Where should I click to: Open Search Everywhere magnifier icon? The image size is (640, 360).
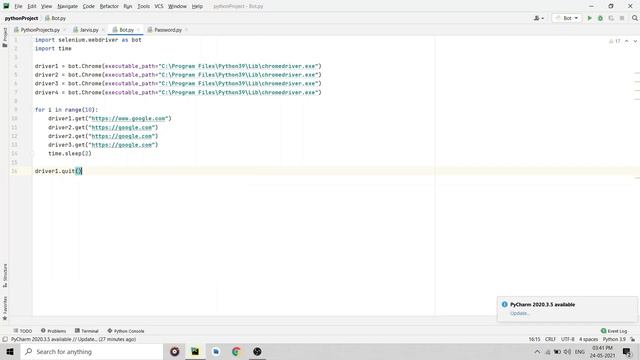coord(635,18)
